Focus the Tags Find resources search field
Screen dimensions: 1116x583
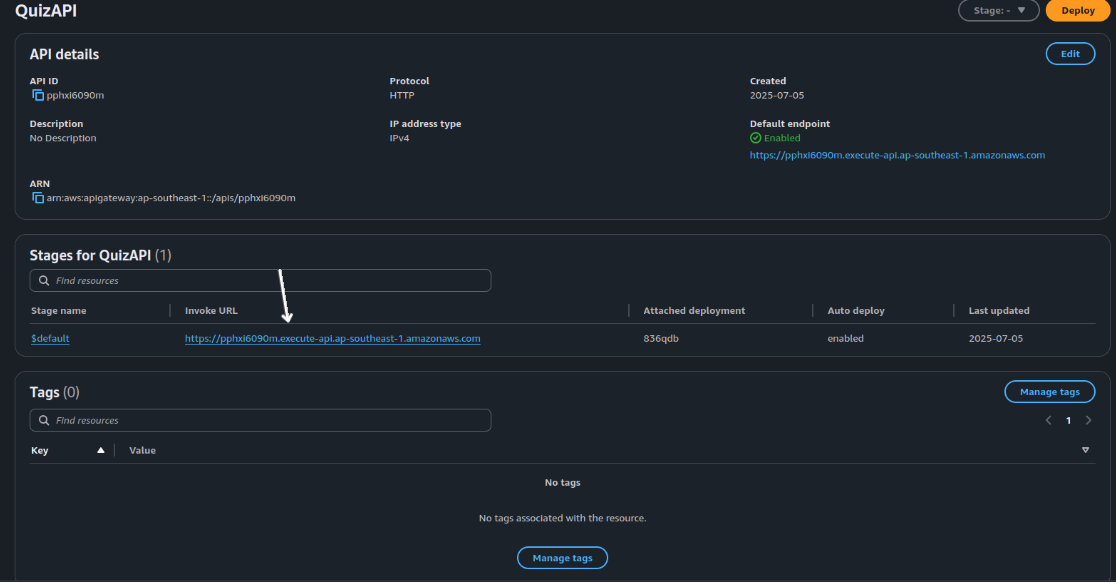click(270, 421)
